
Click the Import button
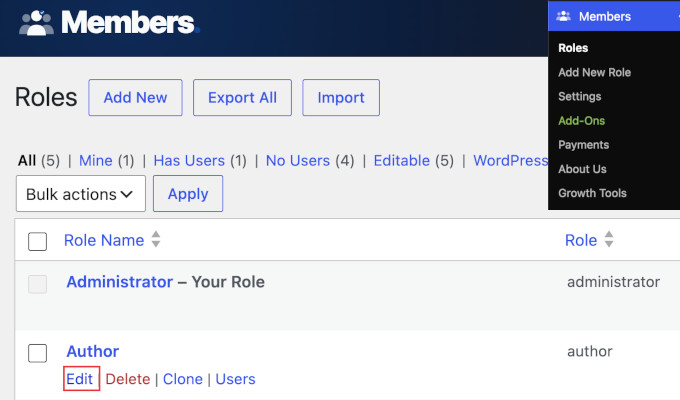pyautogui.click(x=341, y=98)
